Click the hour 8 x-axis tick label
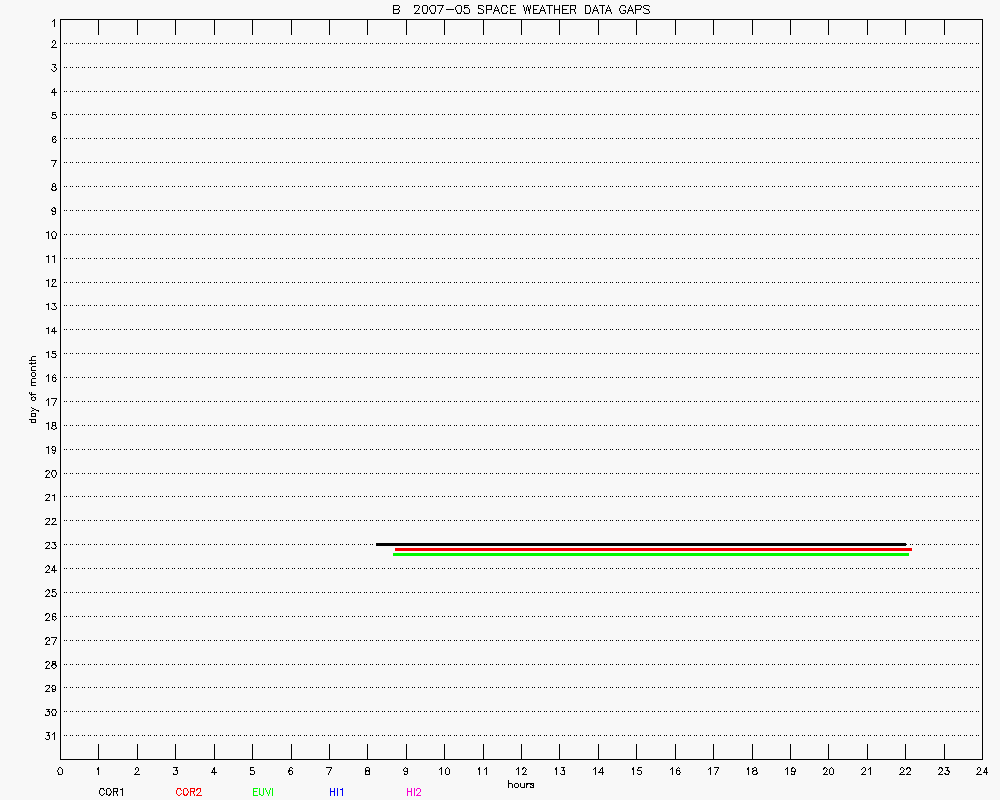The image size is (1000, 800). coord(367,772)
